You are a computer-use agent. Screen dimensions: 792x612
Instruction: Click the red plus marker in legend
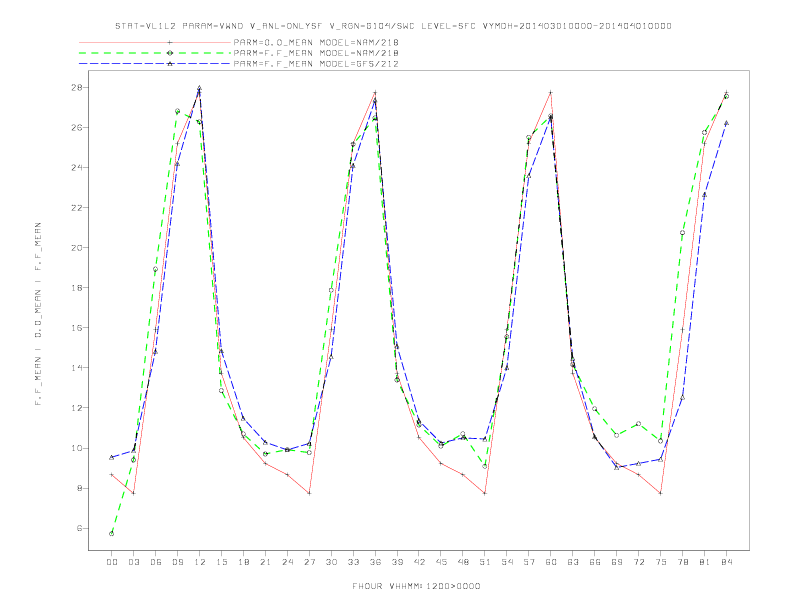170,42
